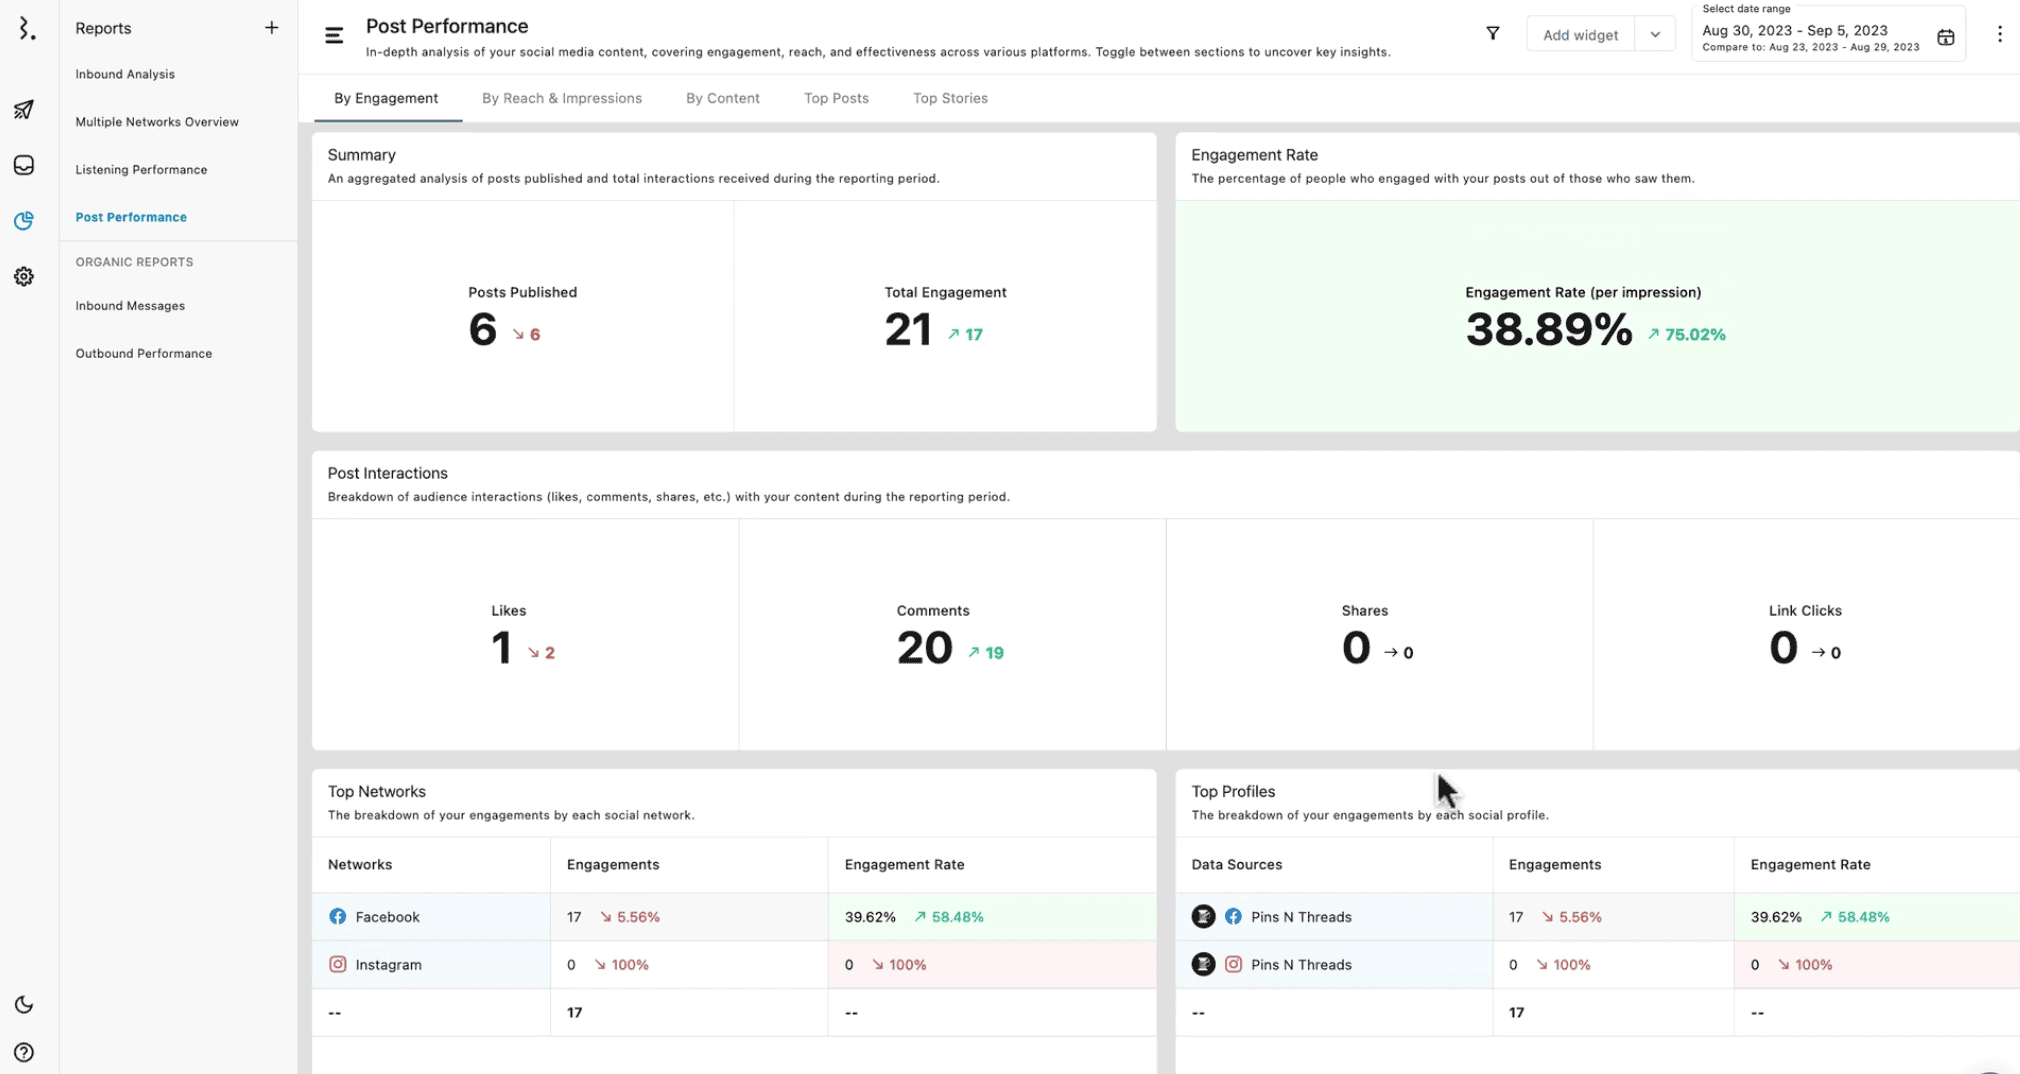Click the Top Networks widget title
The height and width of the screenshot is (1074, 2020).
(377, 791)
